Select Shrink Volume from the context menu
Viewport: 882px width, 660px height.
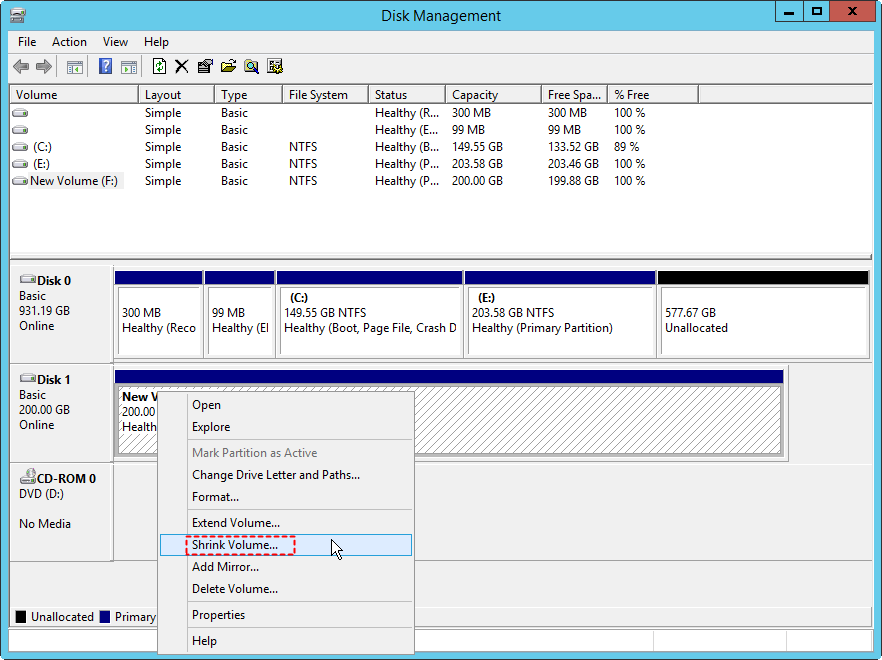pyautogui.click(x=235, y=545)
